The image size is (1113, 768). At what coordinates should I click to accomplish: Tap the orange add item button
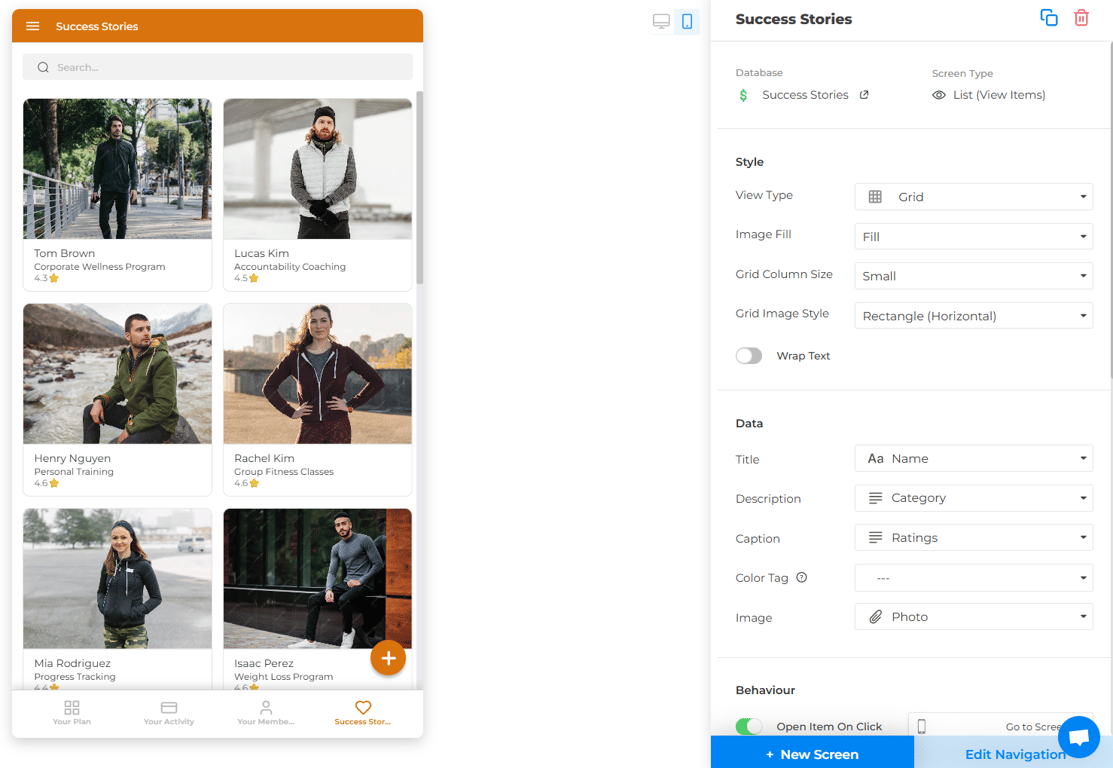(388, 658)
